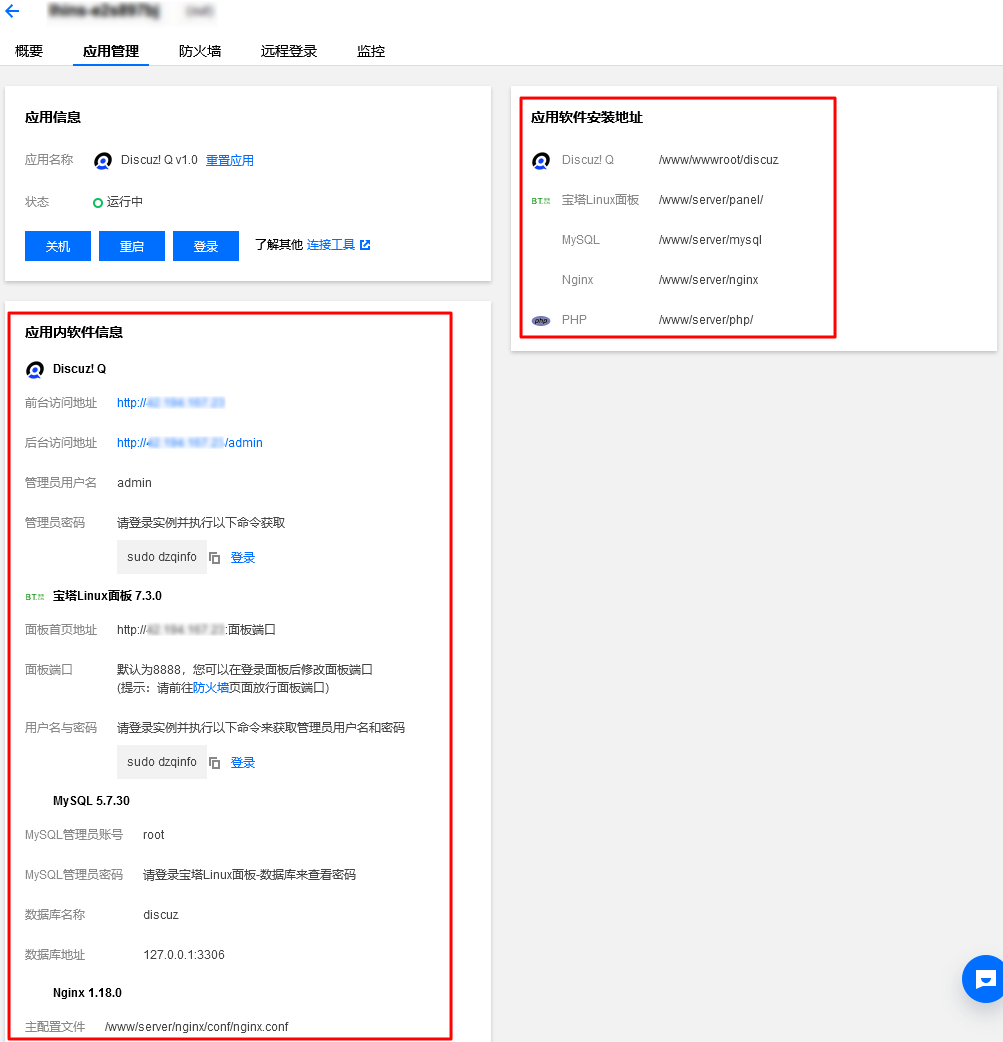Click 登录 link under 管理员密码
This screenshot has height=1042, width=1003.
pos(243,558)
